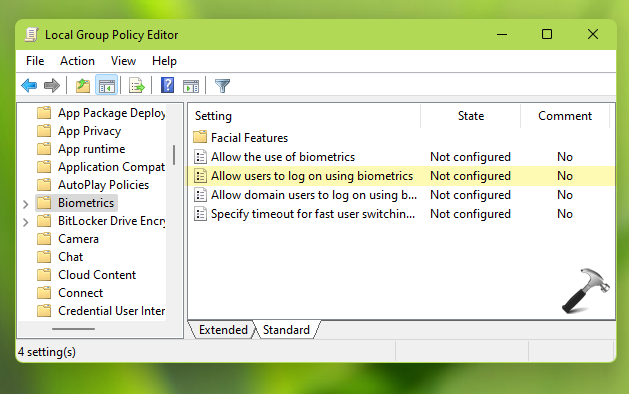
Task: Select Specify timeout for fast user switching
Action: tap(313, 214)
